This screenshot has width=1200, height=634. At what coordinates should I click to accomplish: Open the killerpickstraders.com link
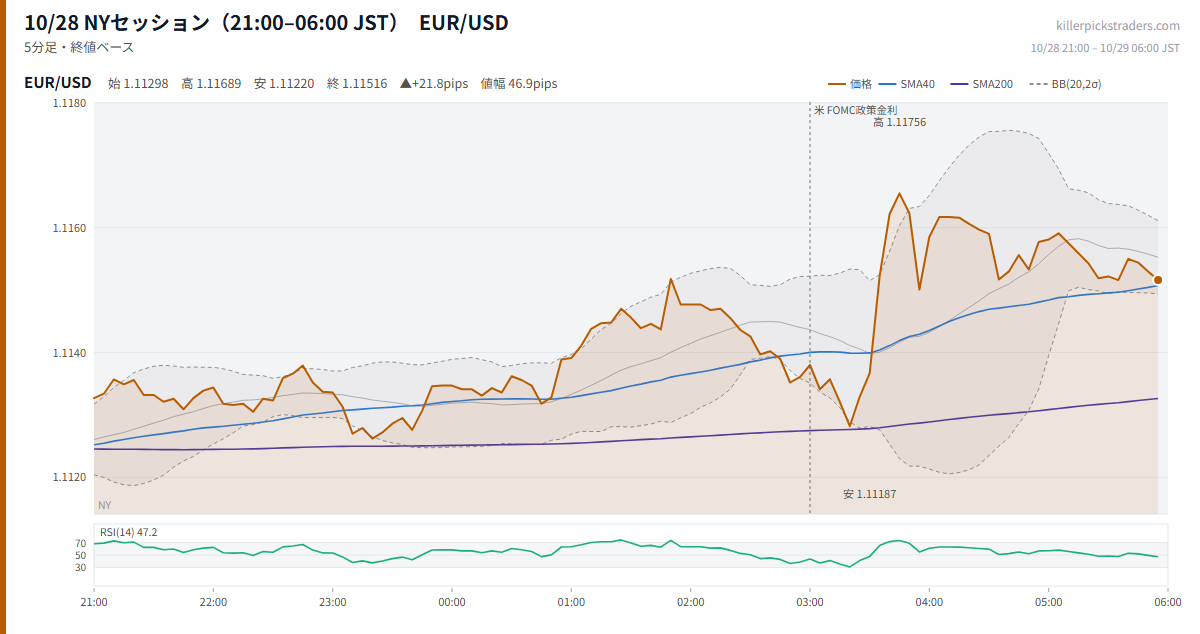pos(1118,26)
